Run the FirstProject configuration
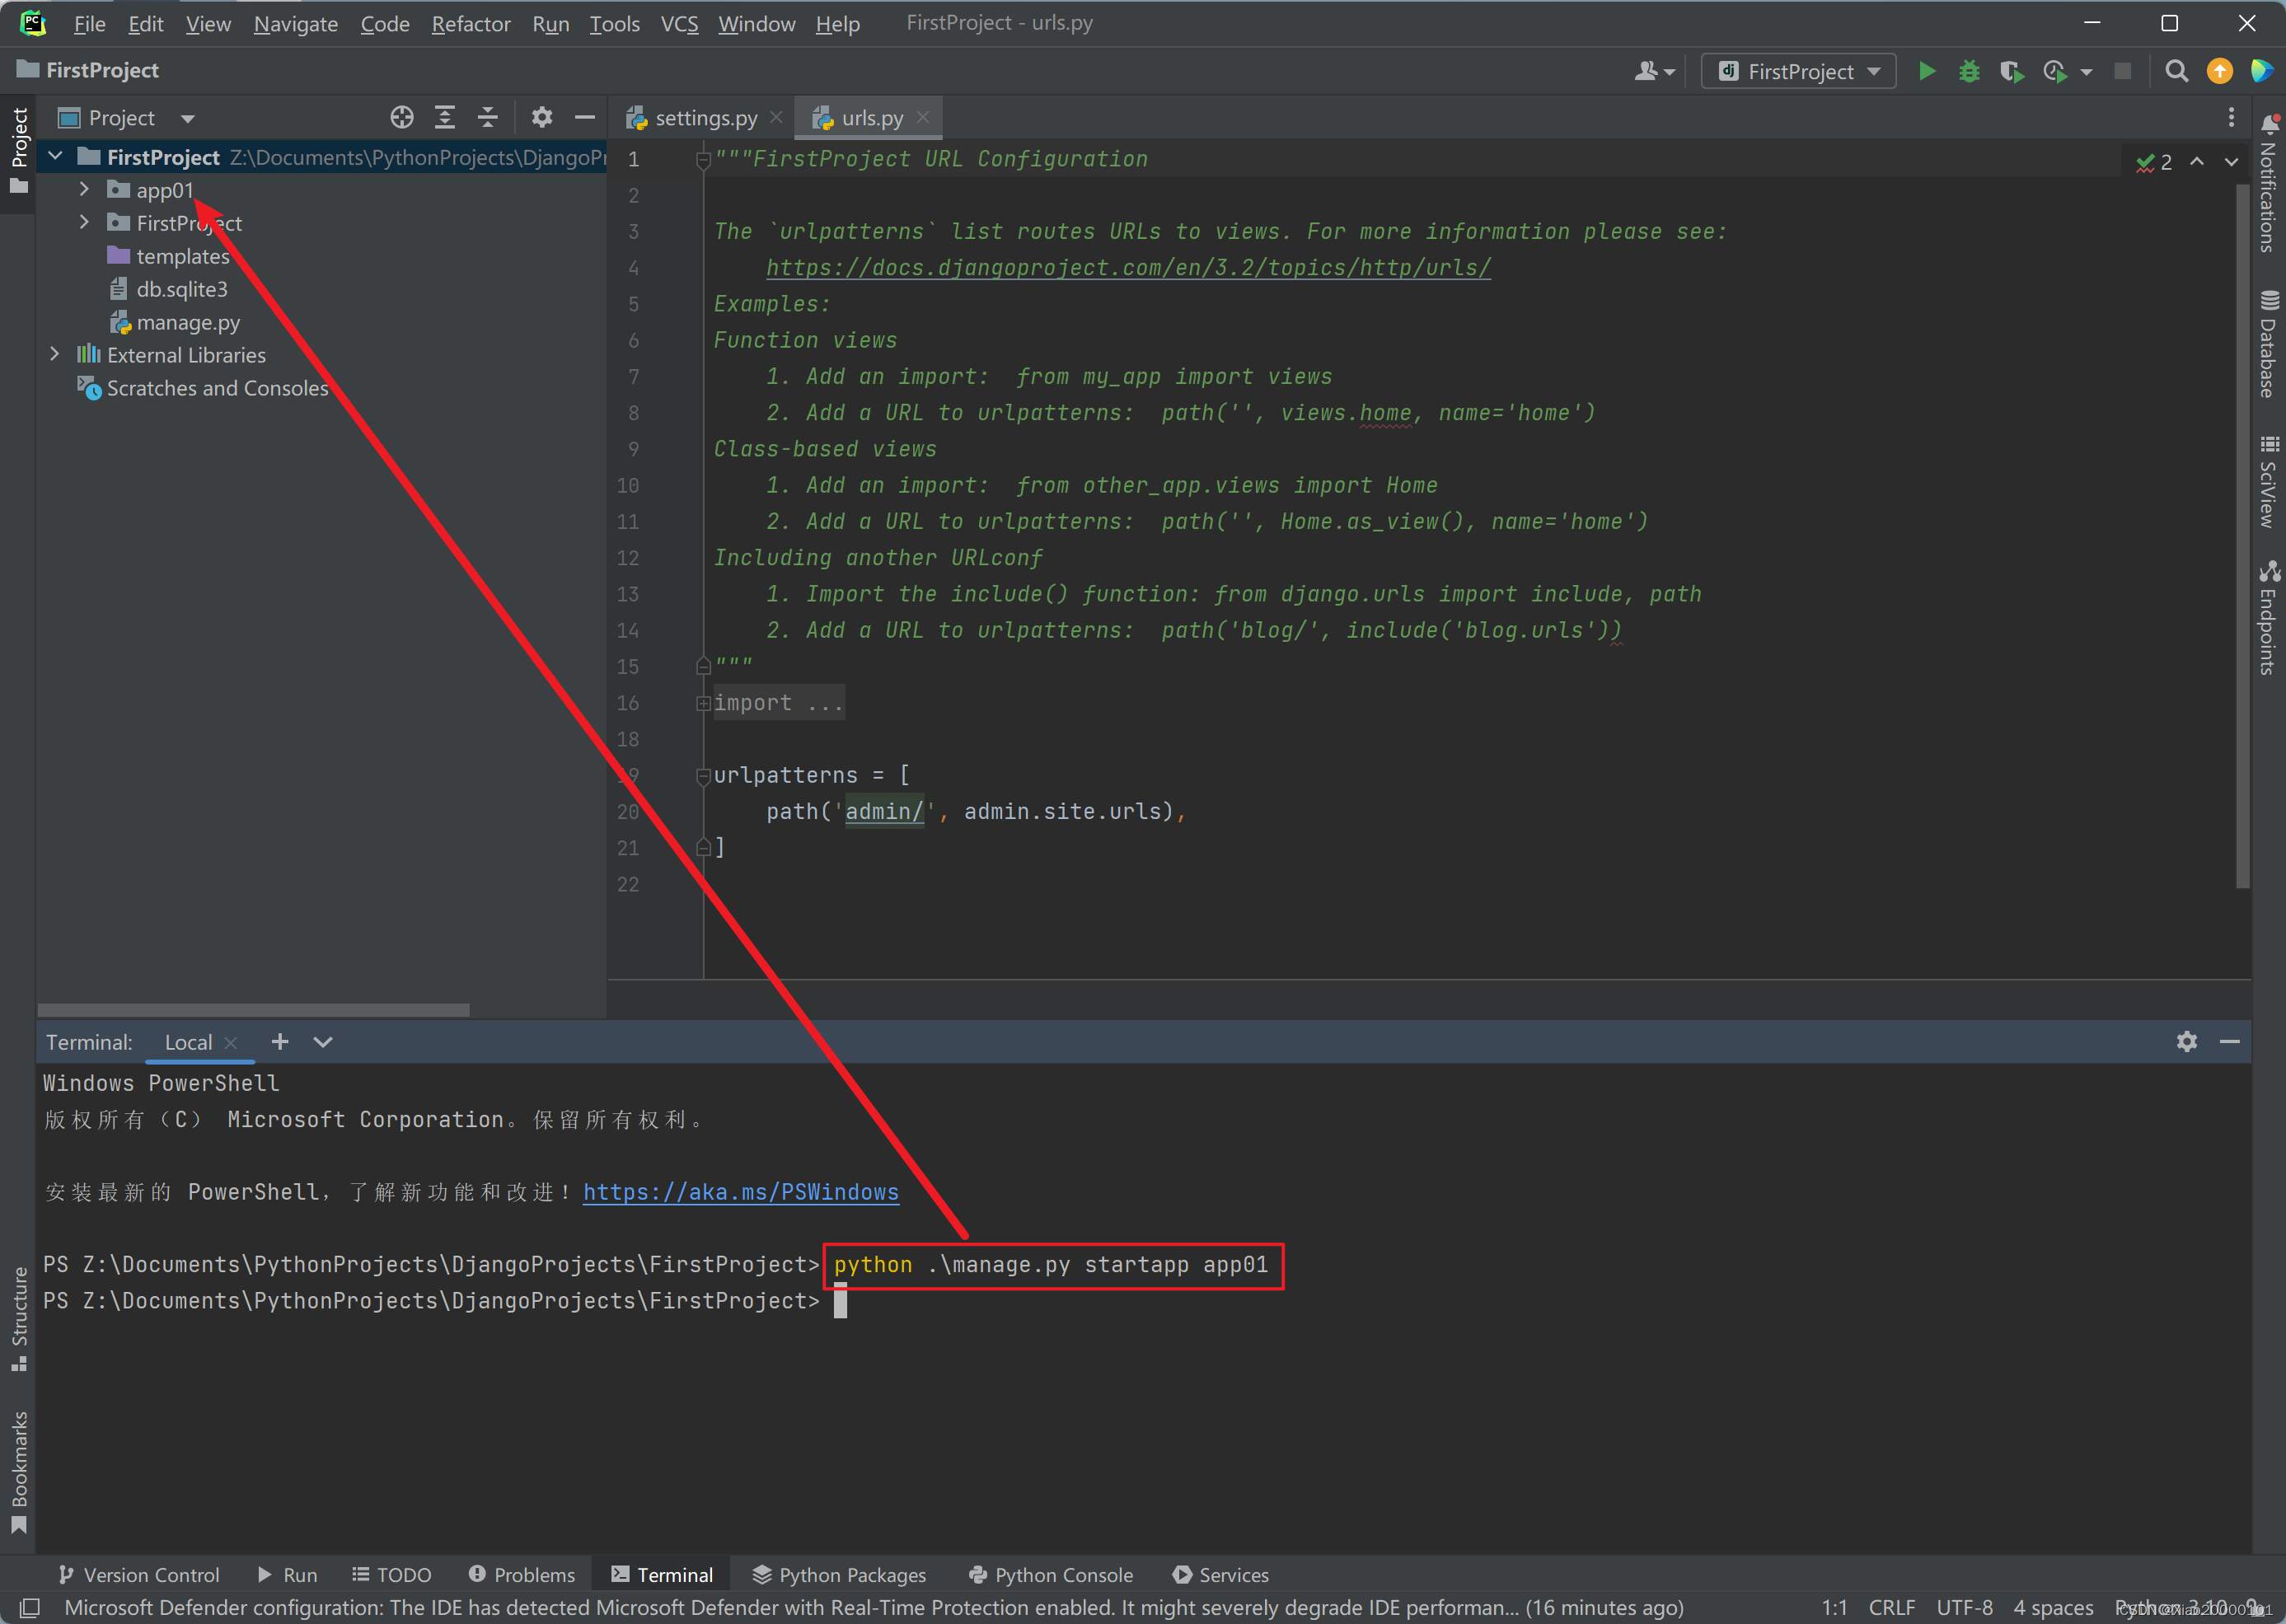2286x1624 pixels. pyautogui.click(x=1926, y=71)
